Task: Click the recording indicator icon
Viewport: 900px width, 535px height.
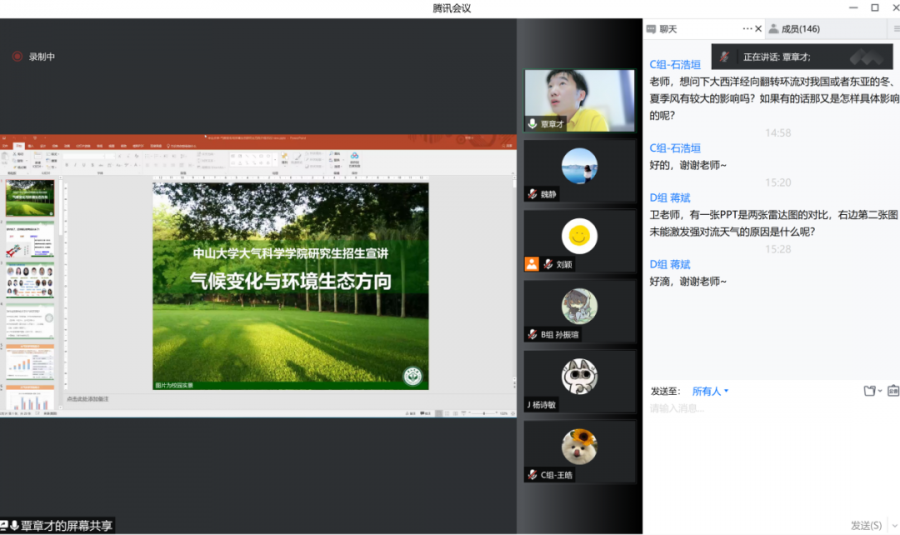Action: click(x=16, y=57)
